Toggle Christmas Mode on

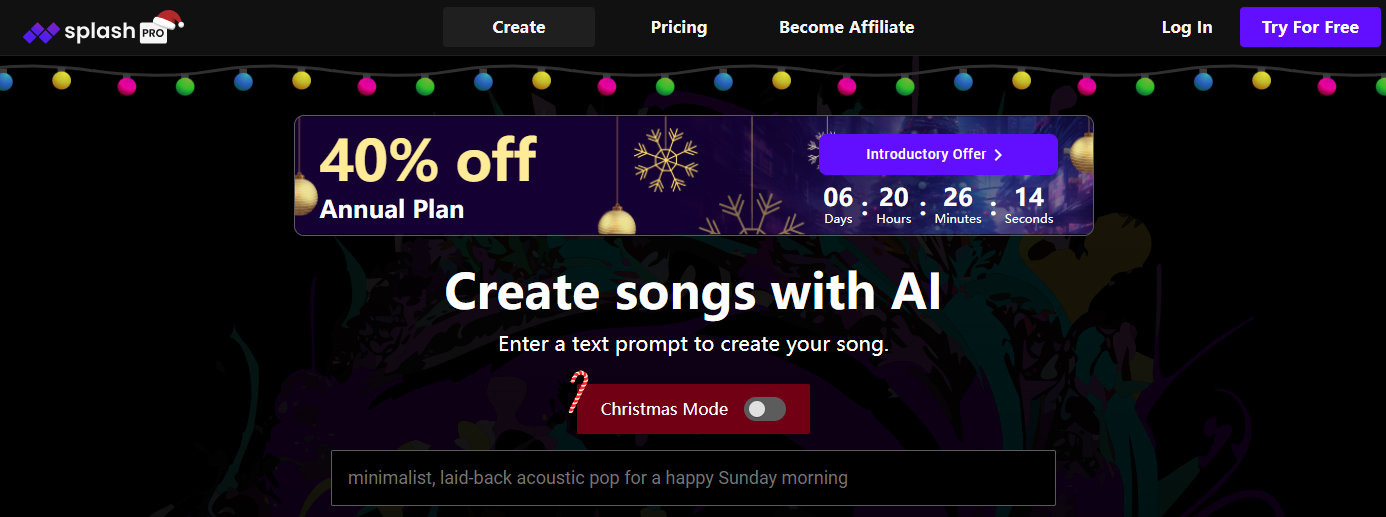click(765, 409)
